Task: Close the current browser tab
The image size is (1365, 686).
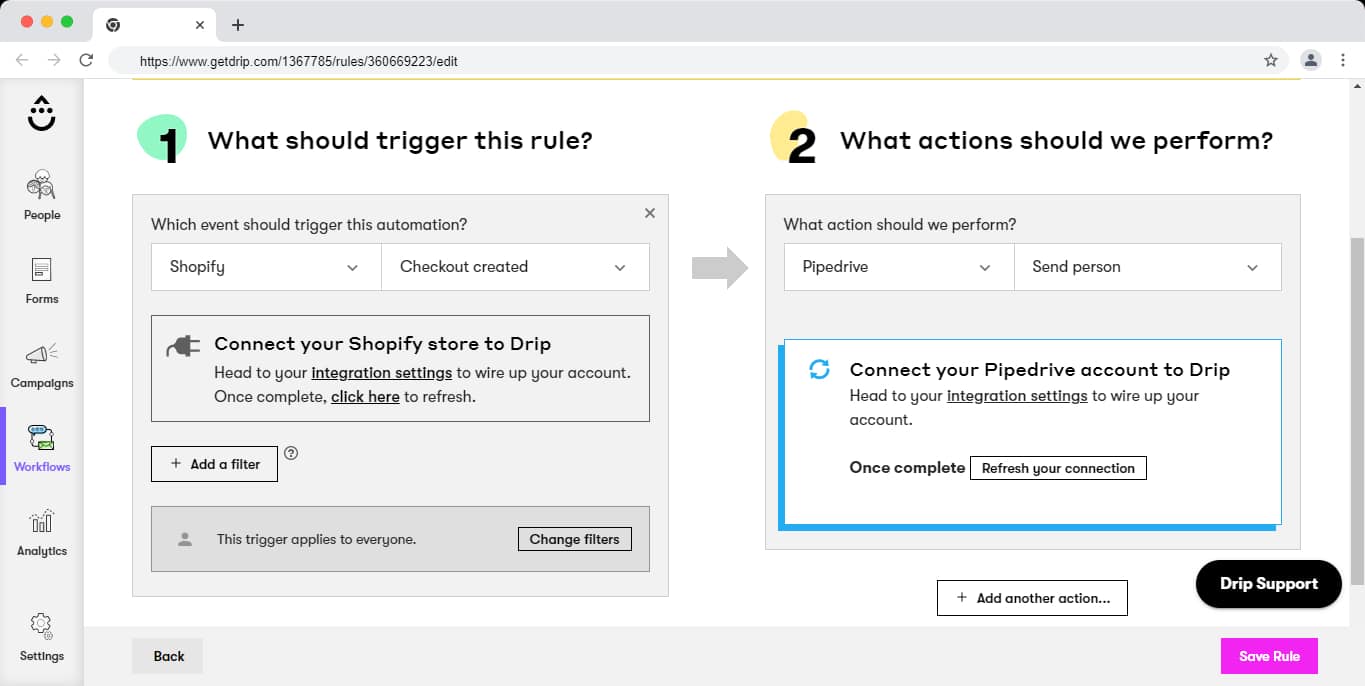Action: [x=200, y=25]
